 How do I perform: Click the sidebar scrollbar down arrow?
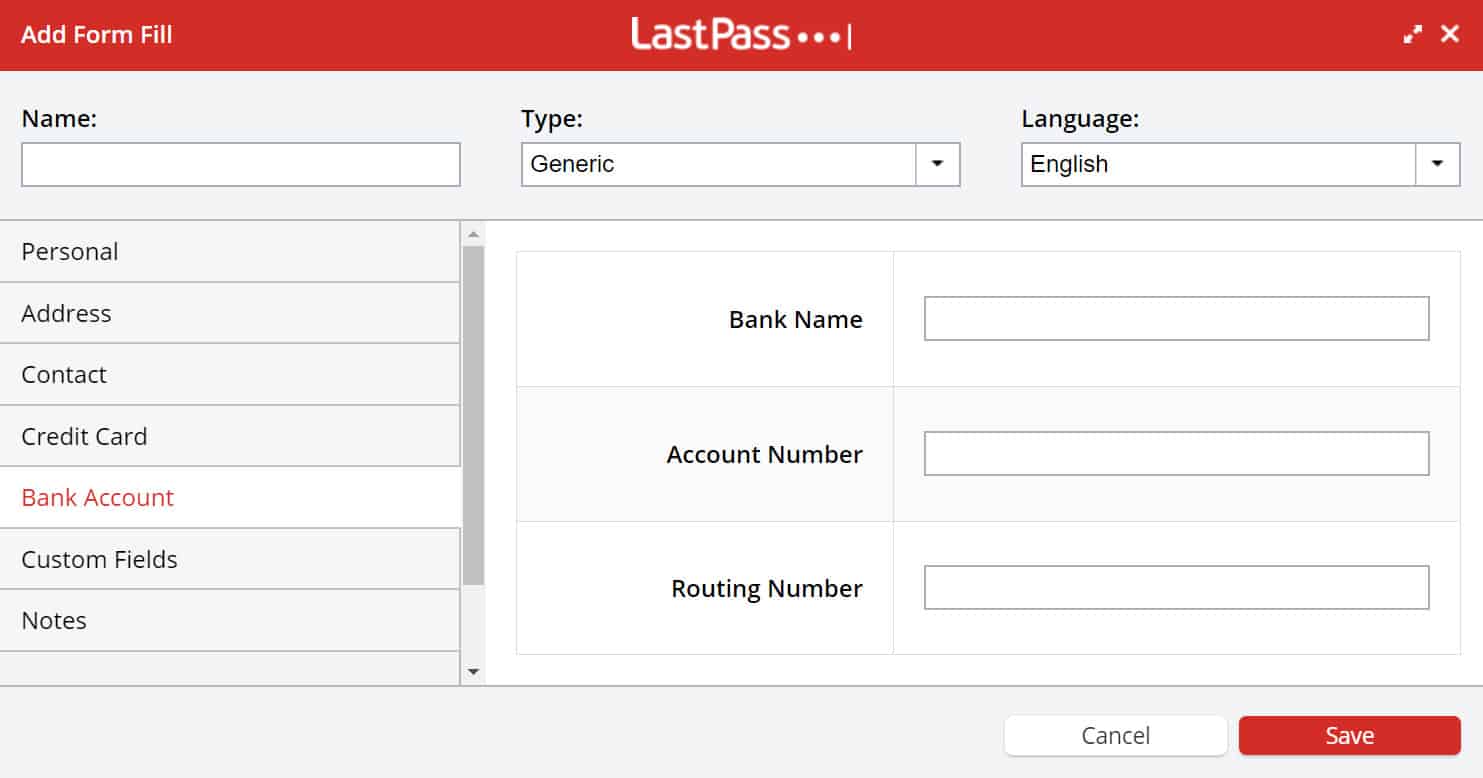point(474,672)
